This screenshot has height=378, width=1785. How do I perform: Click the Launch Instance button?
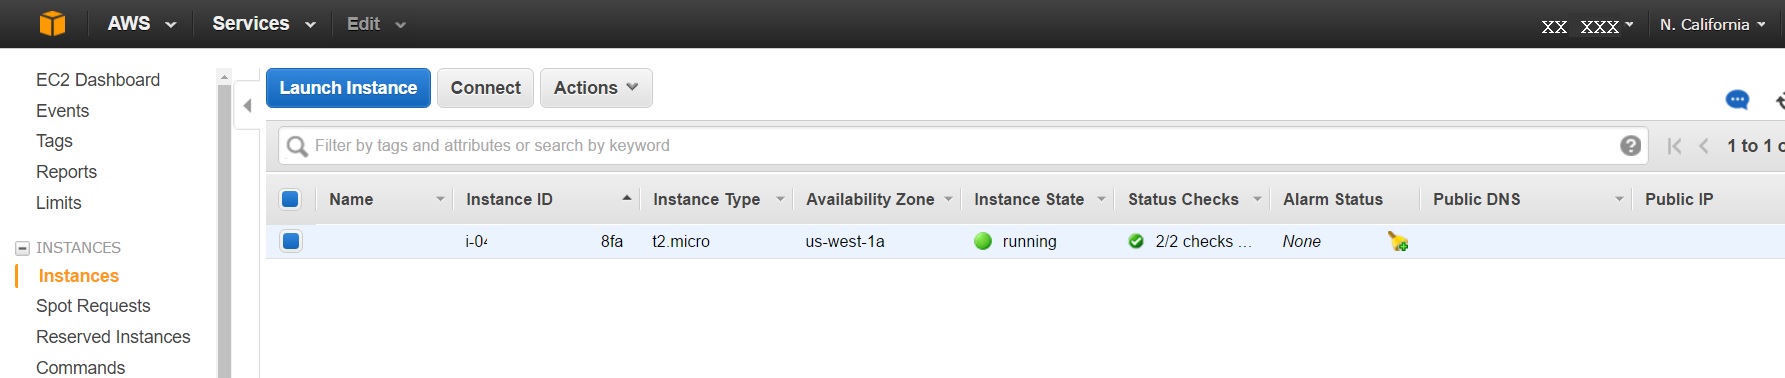pos(348,88)
